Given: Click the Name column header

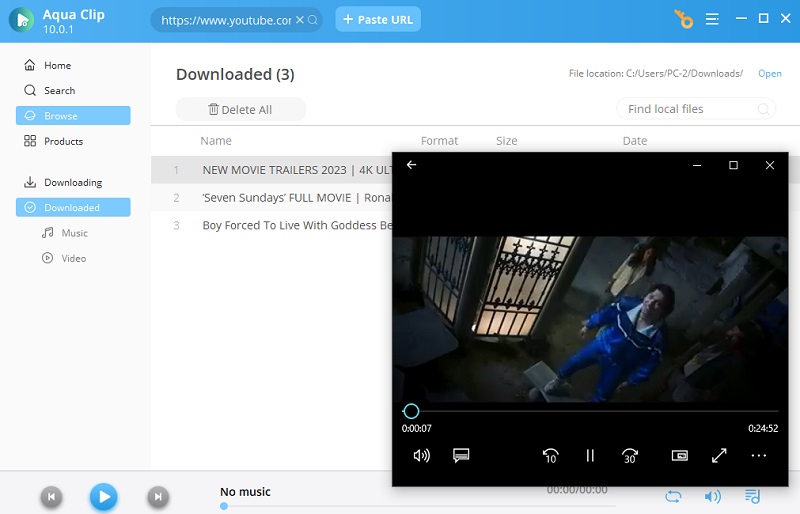Looking at the screenshot, I should 216,141.
